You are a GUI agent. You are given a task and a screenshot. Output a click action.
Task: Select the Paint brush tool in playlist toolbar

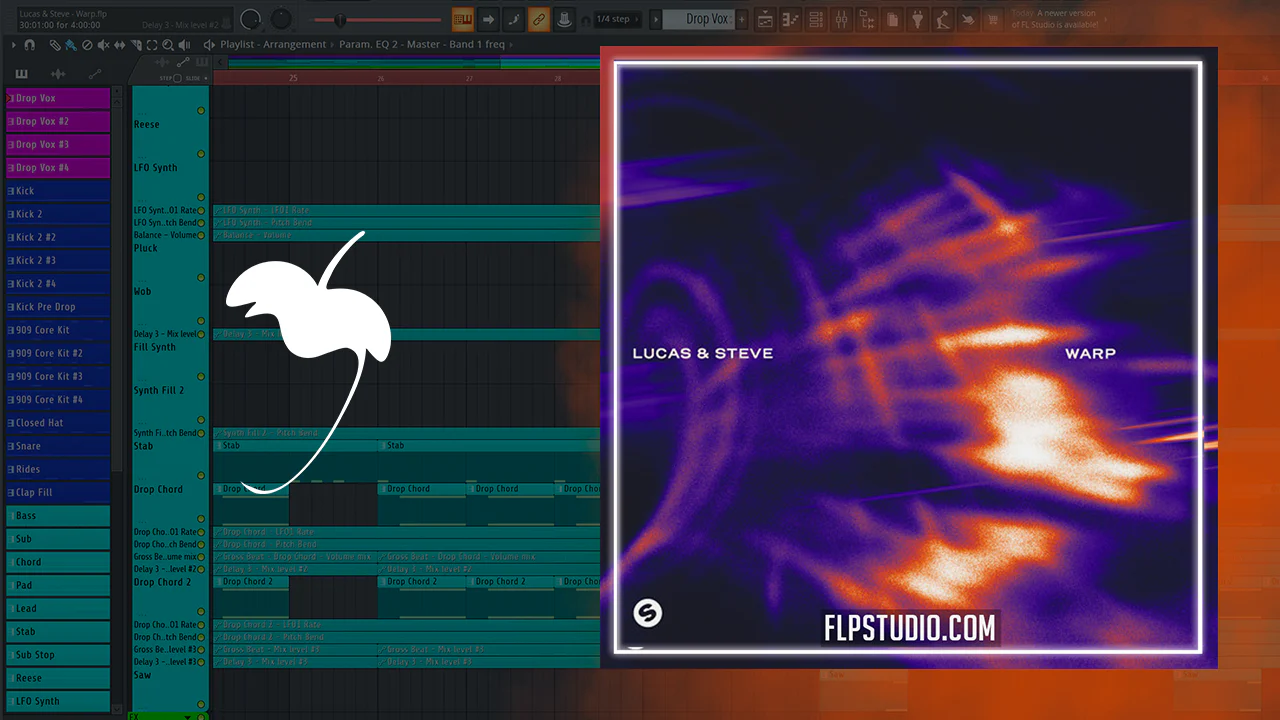(71, 45)
